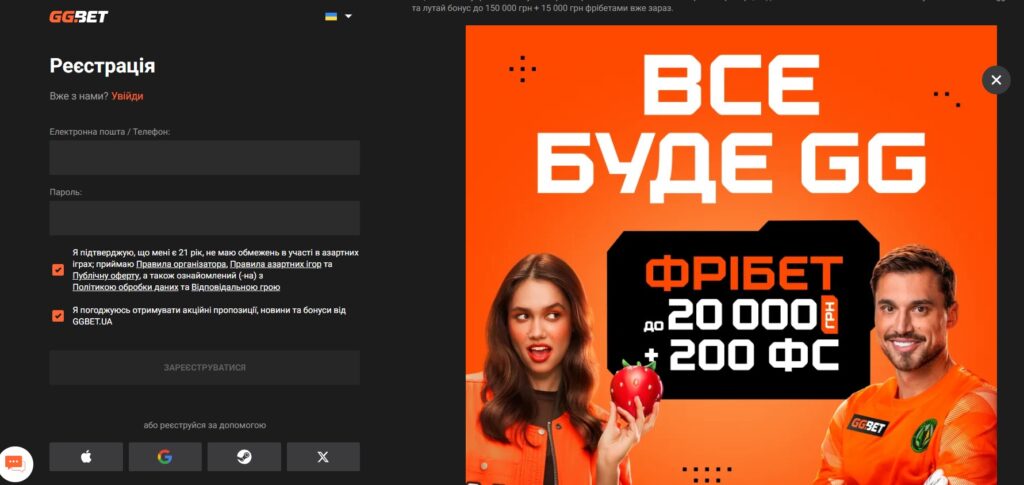This screenshot has height=485, width=1024.
Task: Register using the Steam icon button
Action: [244, 457]
